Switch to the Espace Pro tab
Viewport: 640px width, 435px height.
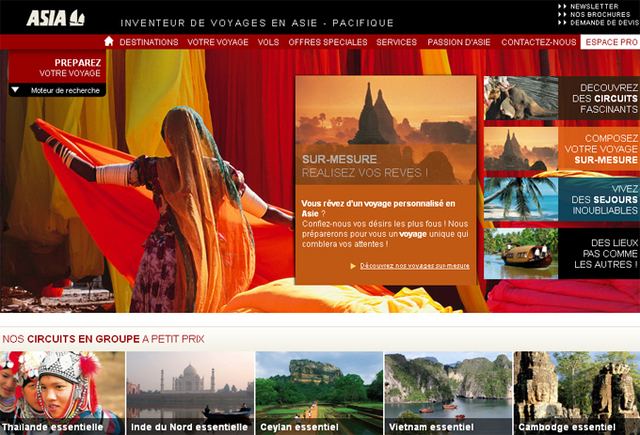click(x=610, y=42)
